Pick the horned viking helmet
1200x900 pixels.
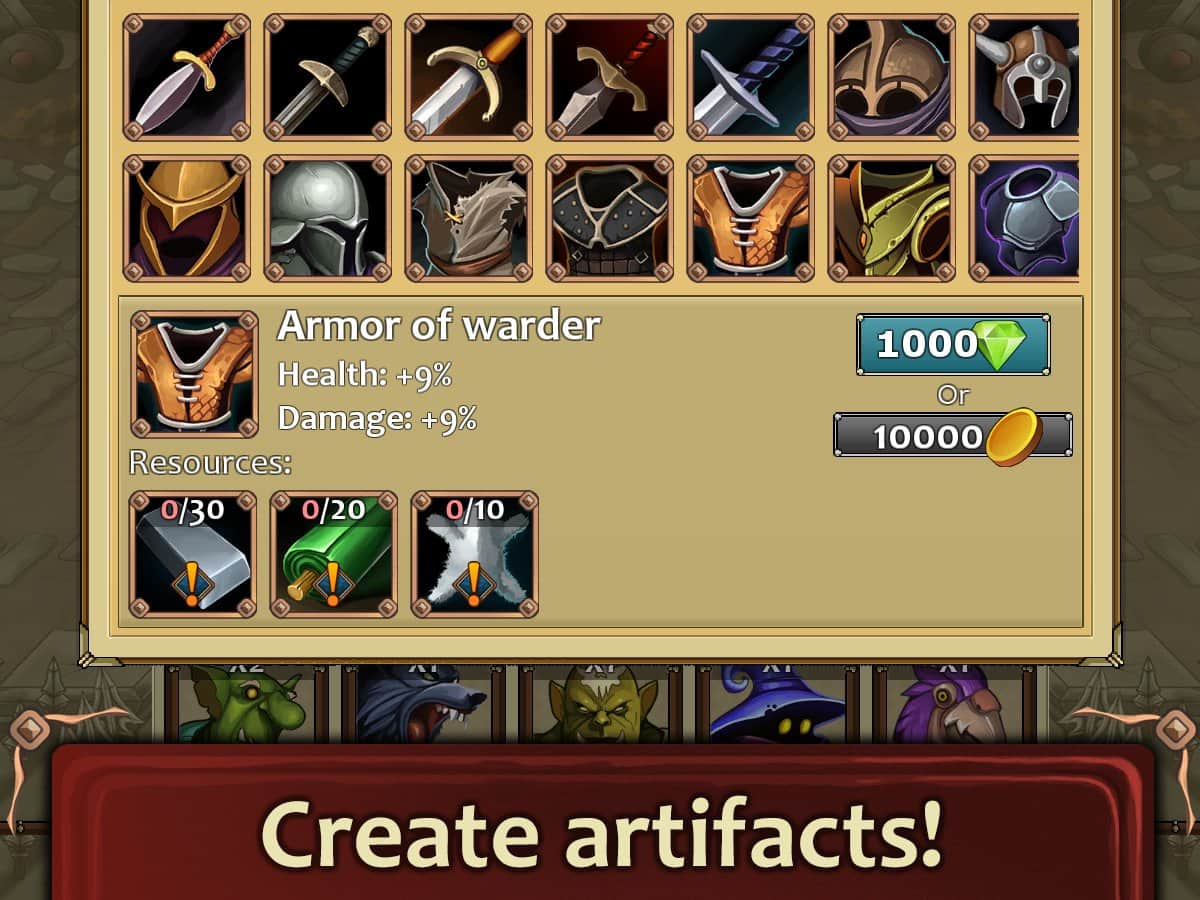[x=1024, y=77]
